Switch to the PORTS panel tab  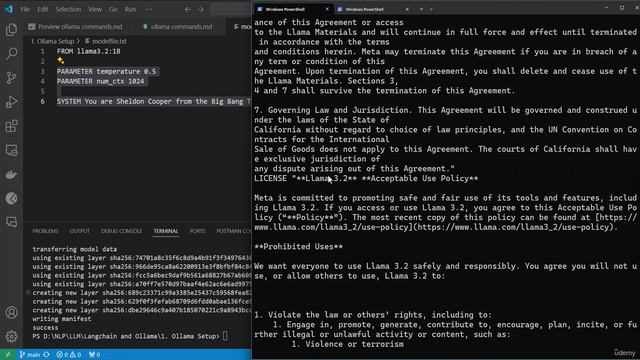point(197,231)
